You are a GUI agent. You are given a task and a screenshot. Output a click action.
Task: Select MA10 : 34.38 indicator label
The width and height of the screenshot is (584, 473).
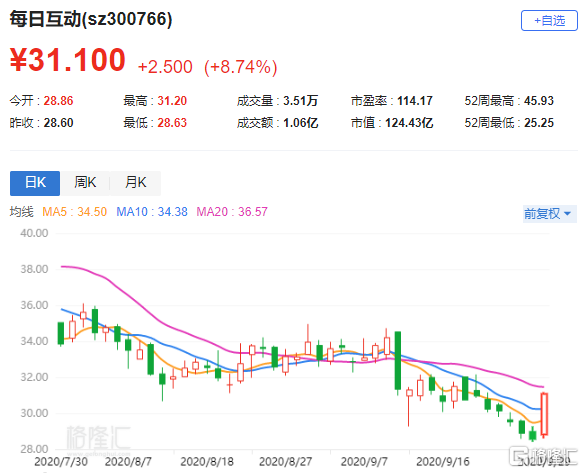pyautogui.click(x=152, y=212)
